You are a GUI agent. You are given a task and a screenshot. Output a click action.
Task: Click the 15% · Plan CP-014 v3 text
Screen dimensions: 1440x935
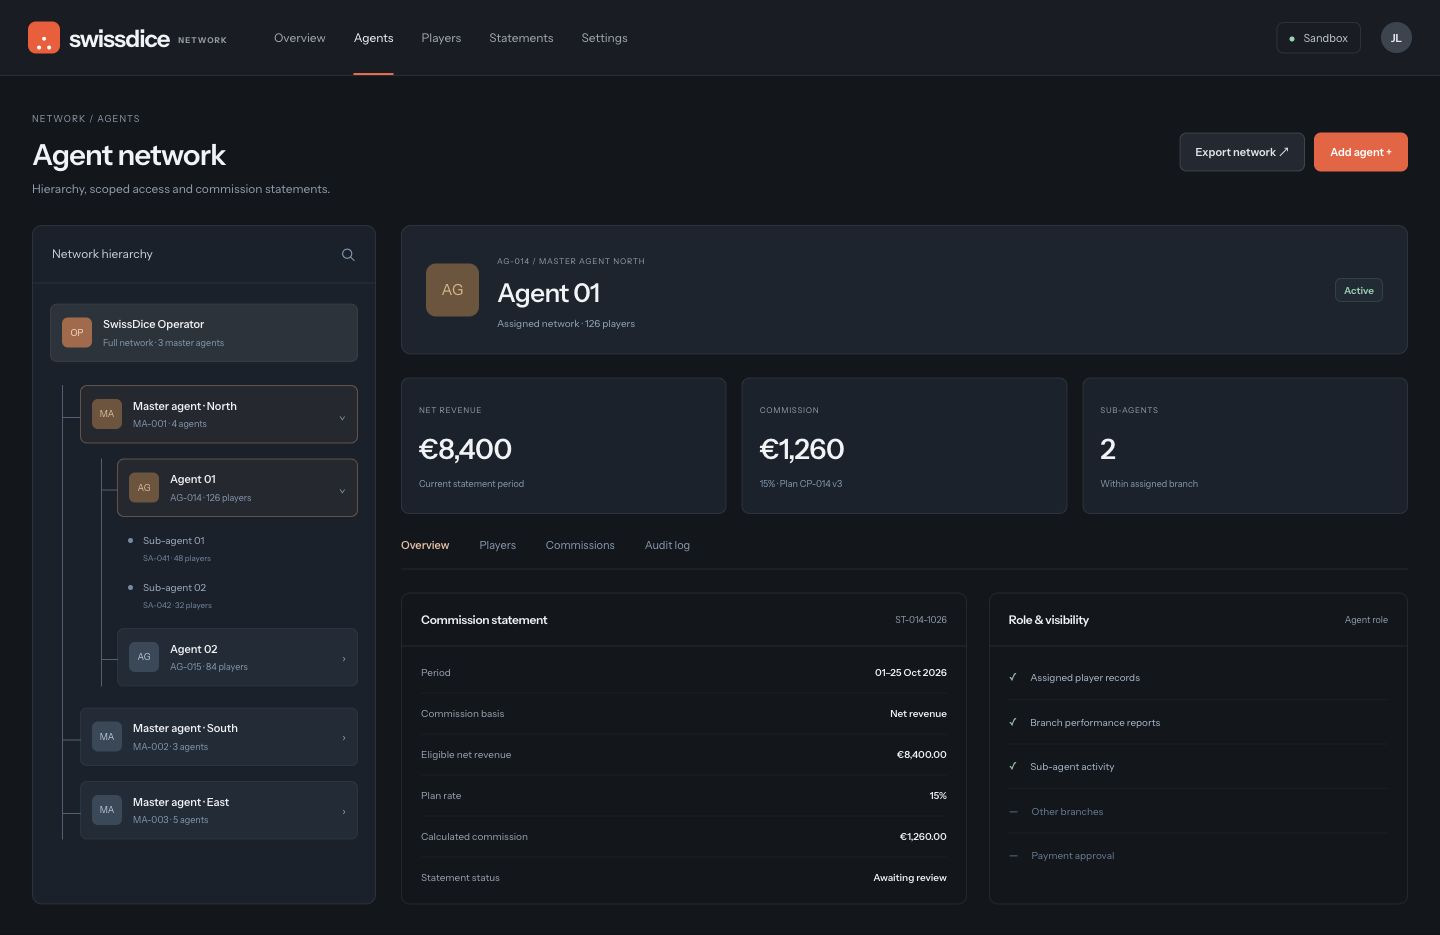click(x=800, y=484)
